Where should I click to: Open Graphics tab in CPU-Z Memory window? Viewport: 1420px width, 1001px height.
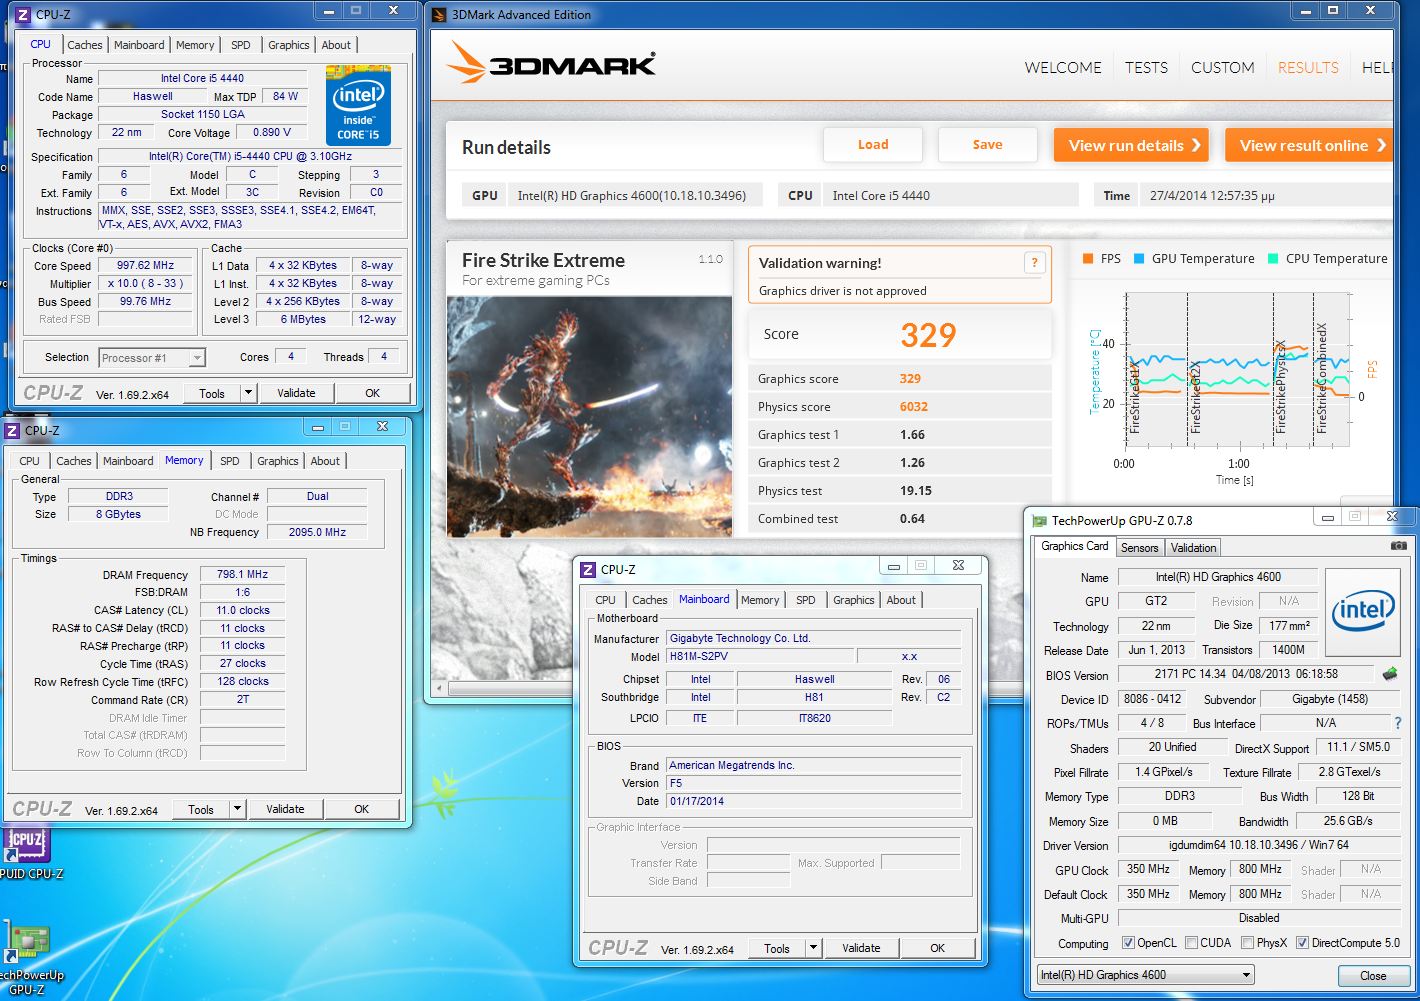click(278, 461)
